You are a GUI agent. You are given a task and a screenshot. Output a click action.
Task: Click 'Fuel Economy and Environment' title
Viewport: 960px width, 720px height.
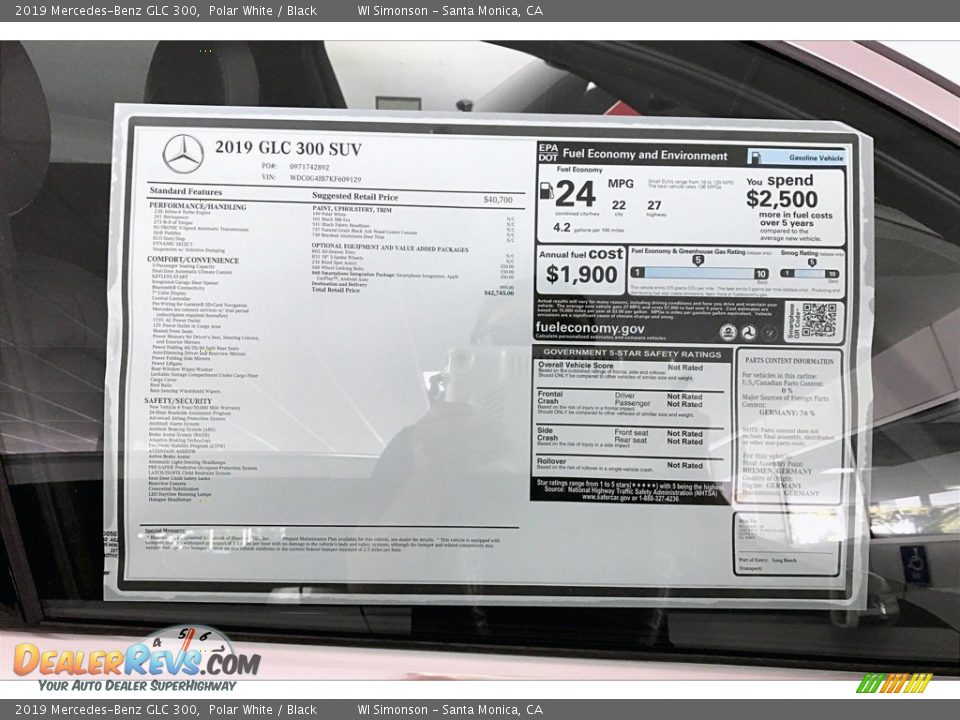click(645, 155)
